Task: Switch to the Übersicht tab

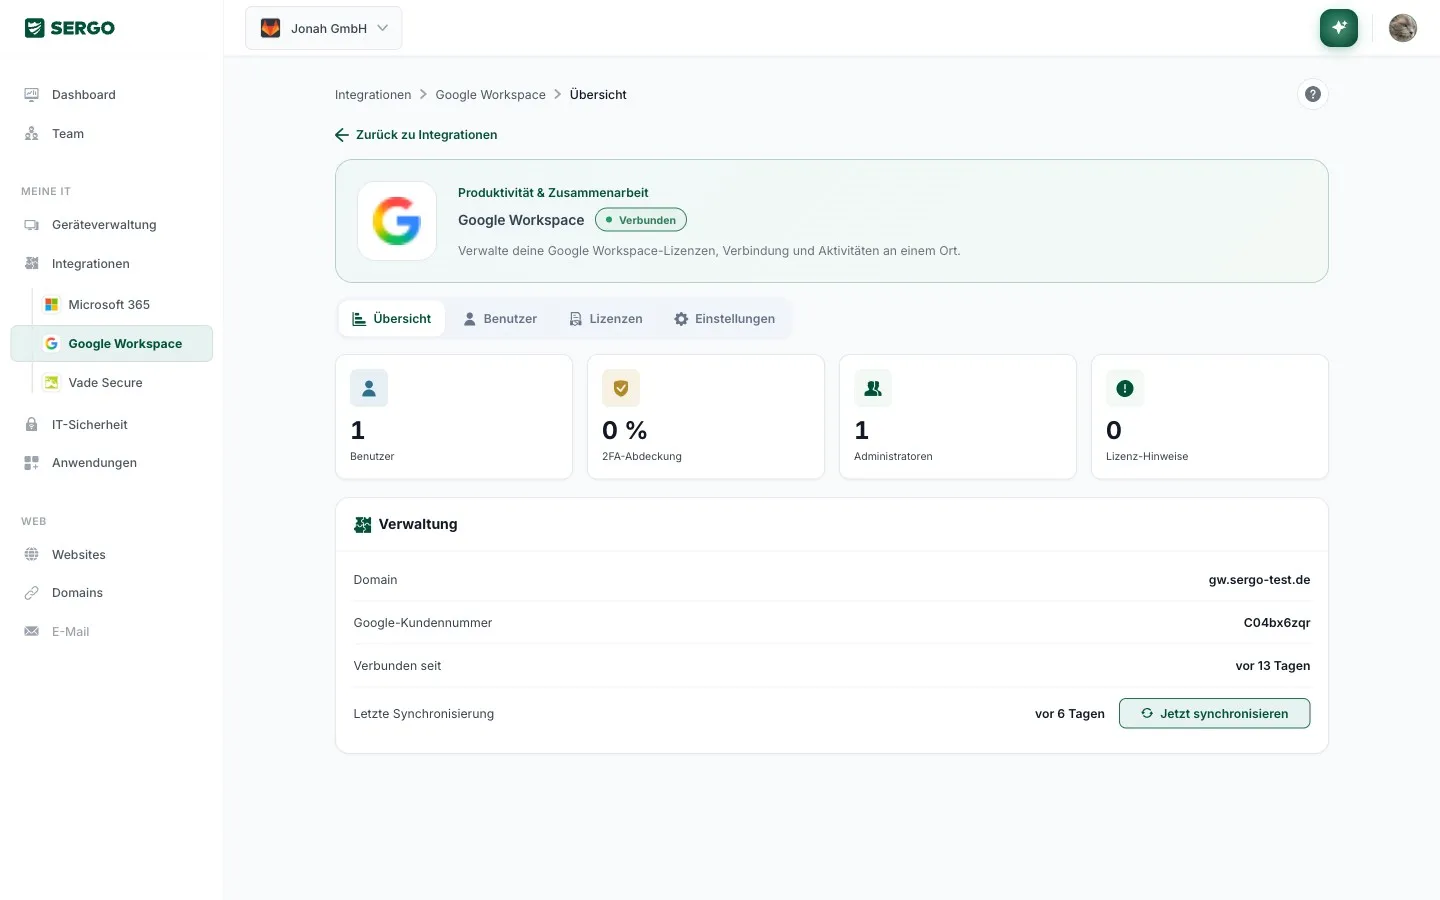Action: tap(392, 319)
